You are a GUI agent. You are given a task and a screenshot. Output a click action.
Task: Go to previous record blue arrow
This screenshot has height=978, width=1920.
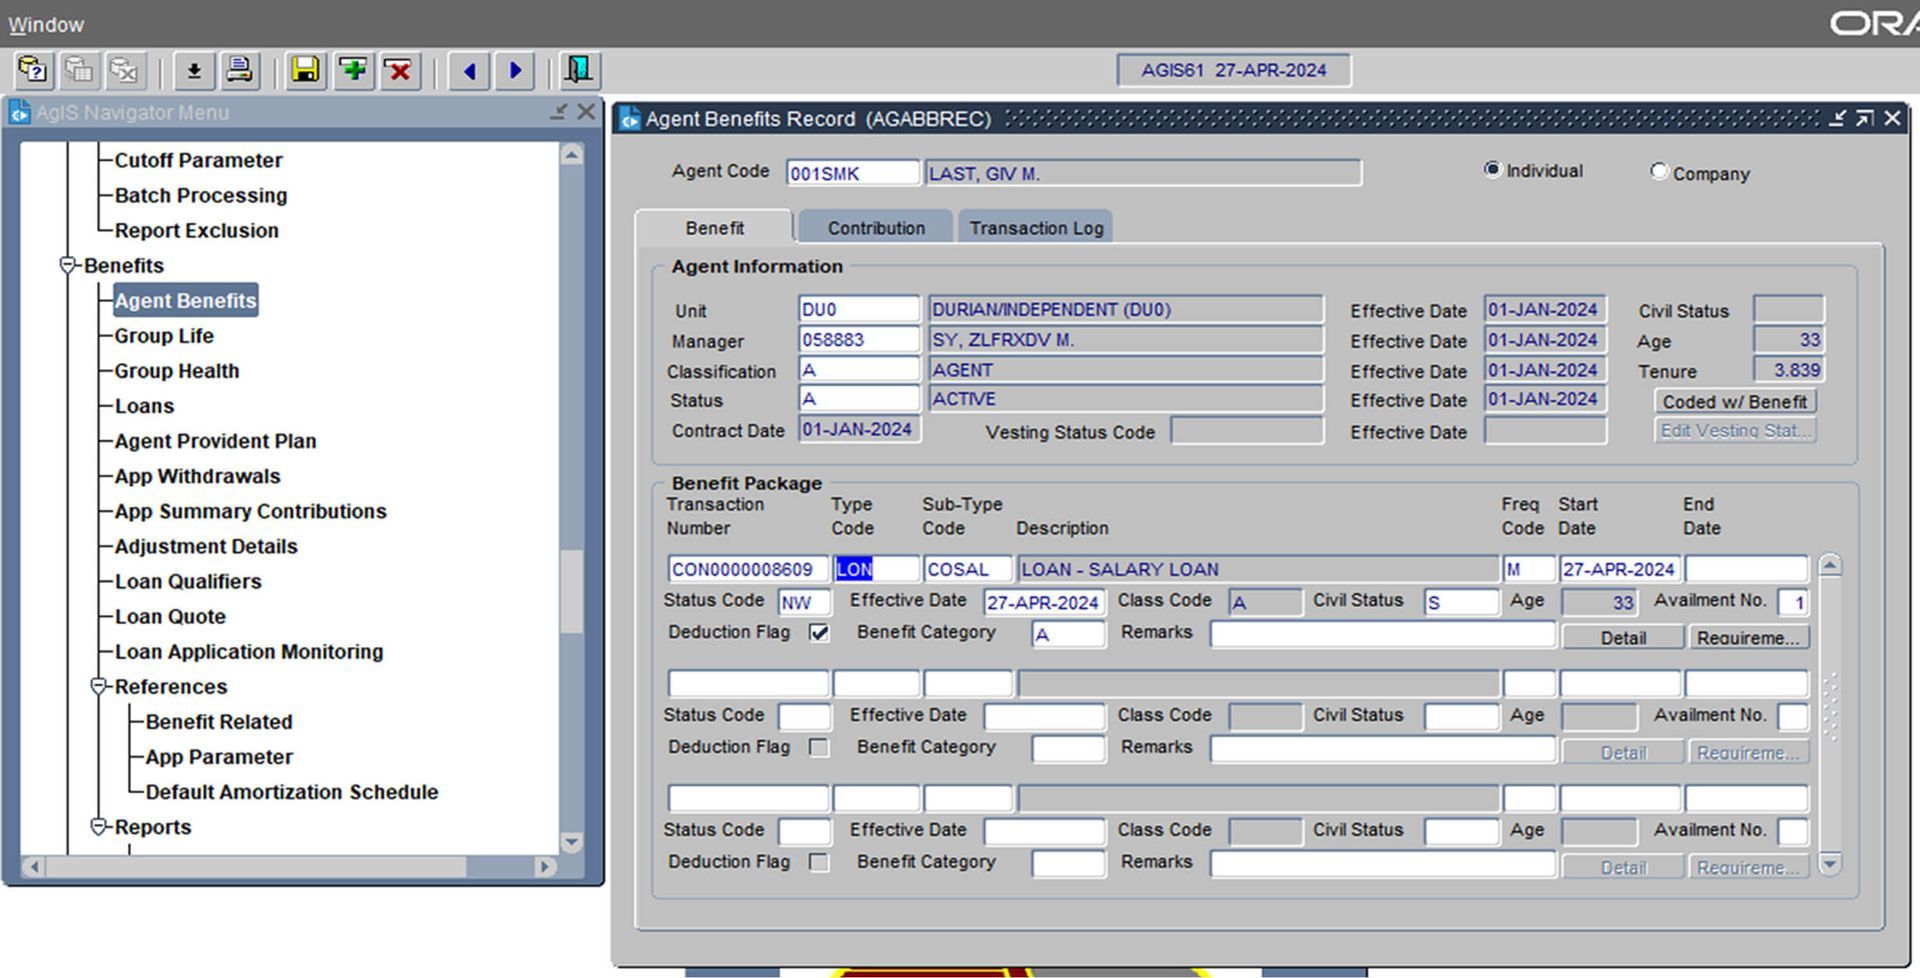pos(469,70)
